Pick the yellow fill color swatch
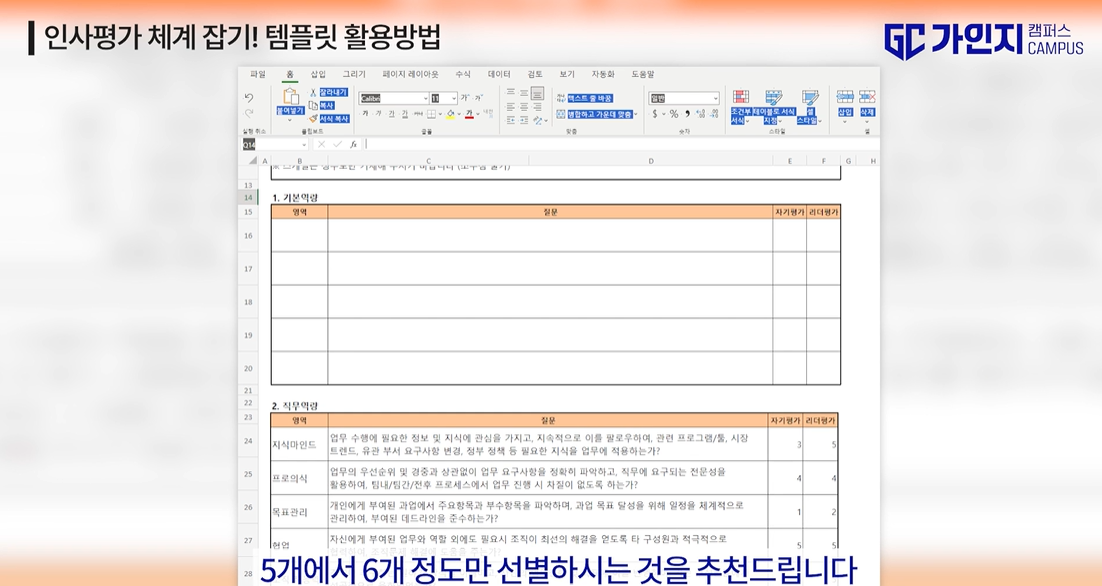 [x=451, y=116]
